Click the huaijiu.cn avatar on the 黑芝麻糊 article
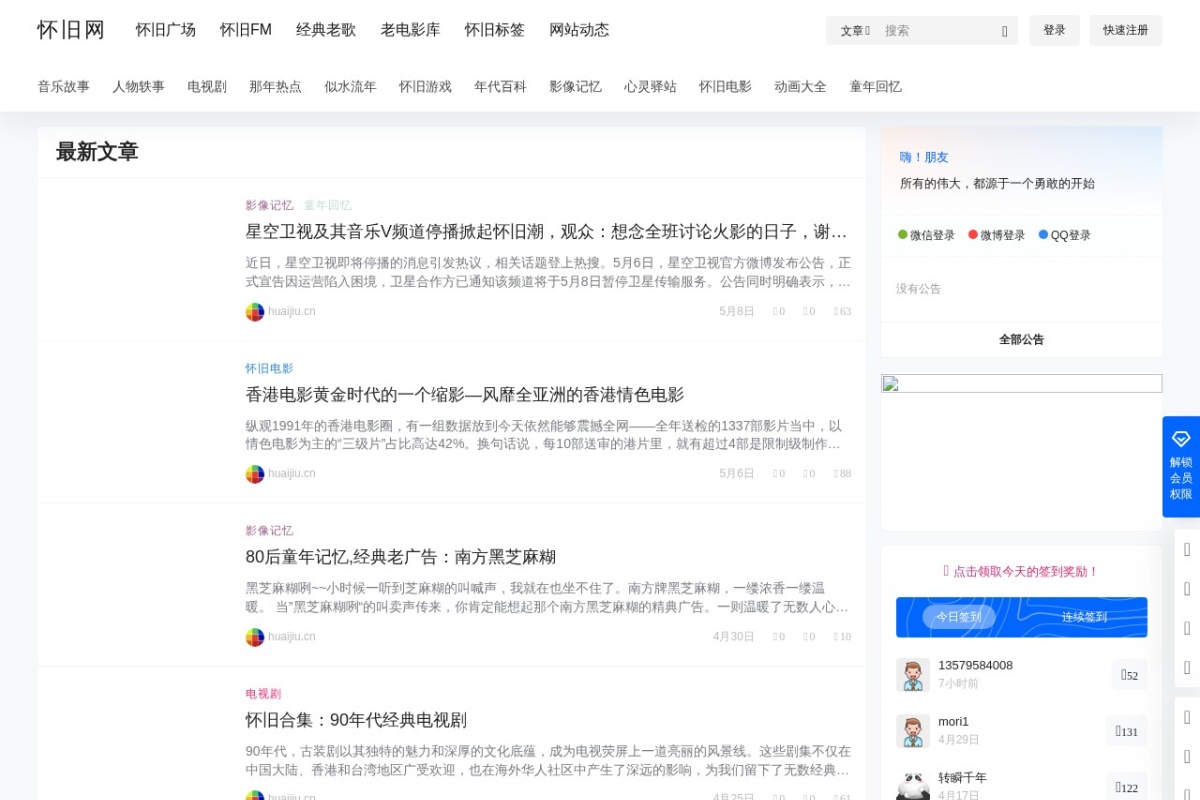The image size is (1200, 800). (x=255, y=637)
